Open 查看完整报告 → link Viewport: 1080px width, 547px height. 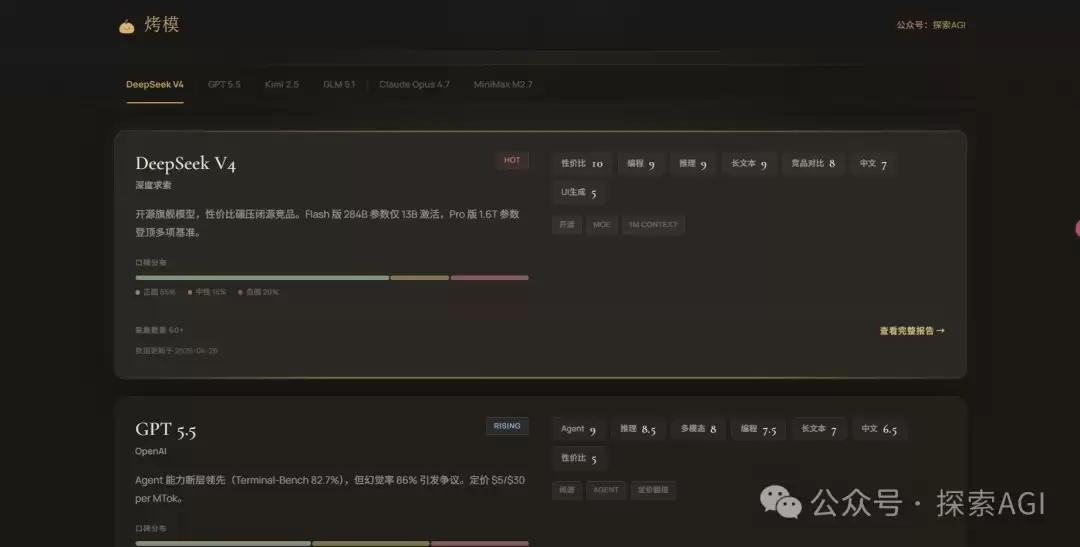[x=912, y=331]
